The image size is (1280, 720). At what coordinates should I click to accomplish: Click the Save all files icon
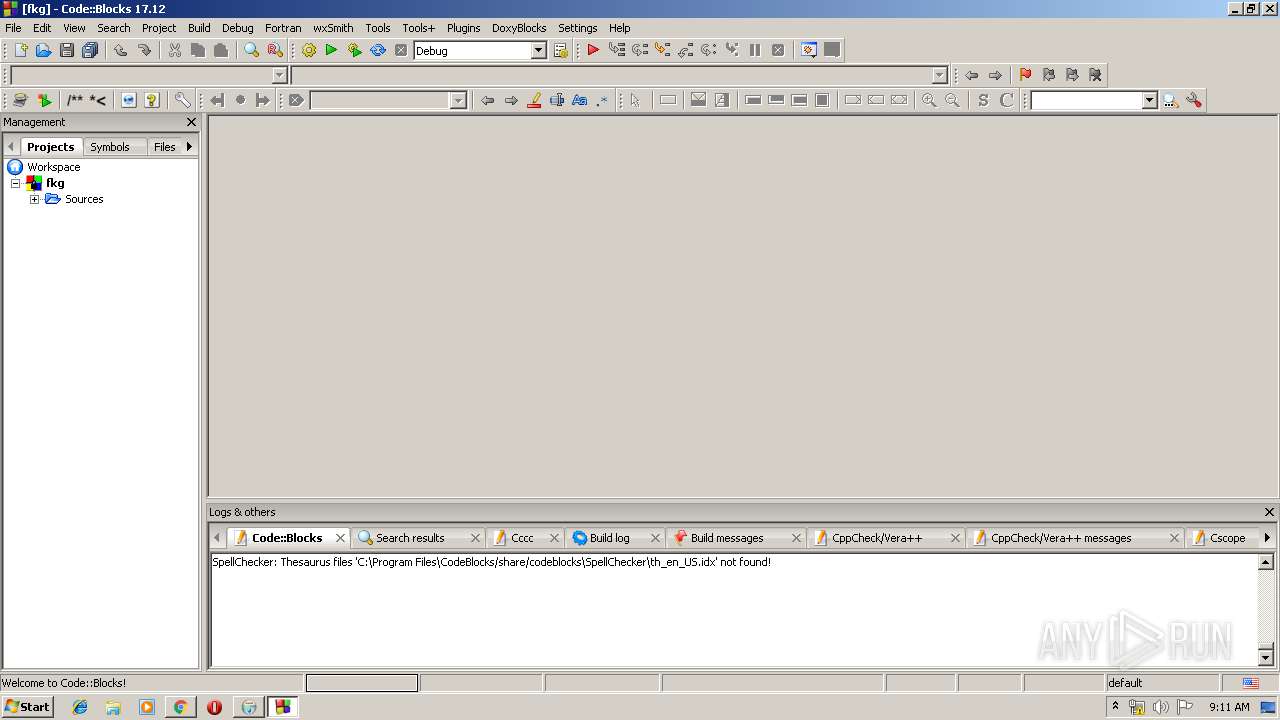(90, 50)
